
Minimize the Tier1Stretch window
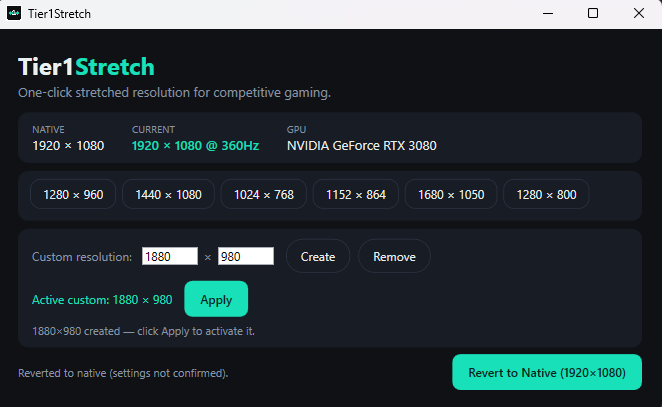click(x=548, y=14)
